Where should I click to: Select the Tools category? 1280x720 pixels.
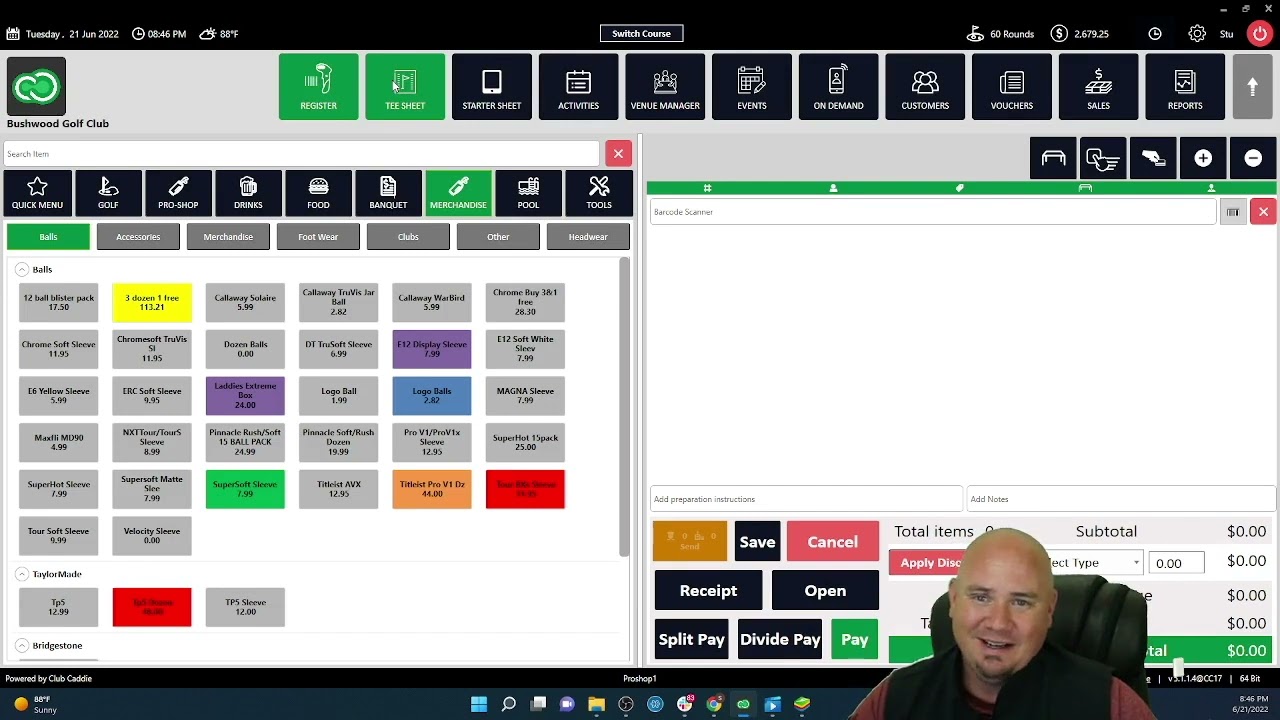tap(599, 193)
